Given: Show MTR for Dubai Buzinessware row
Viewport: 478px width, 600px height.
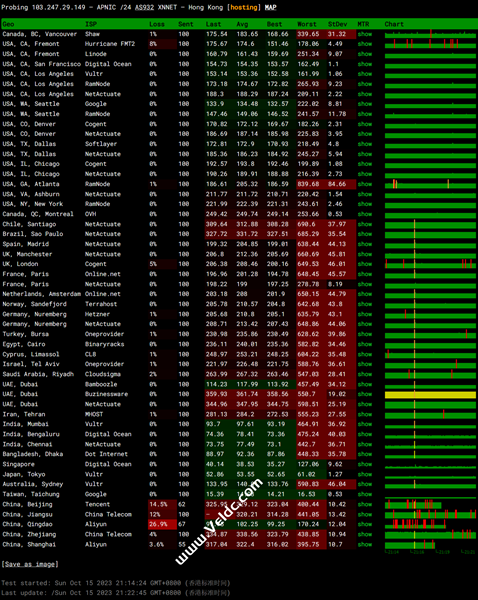Looking at the screenshot, I should pyautogui.click(x=365, y=394).
